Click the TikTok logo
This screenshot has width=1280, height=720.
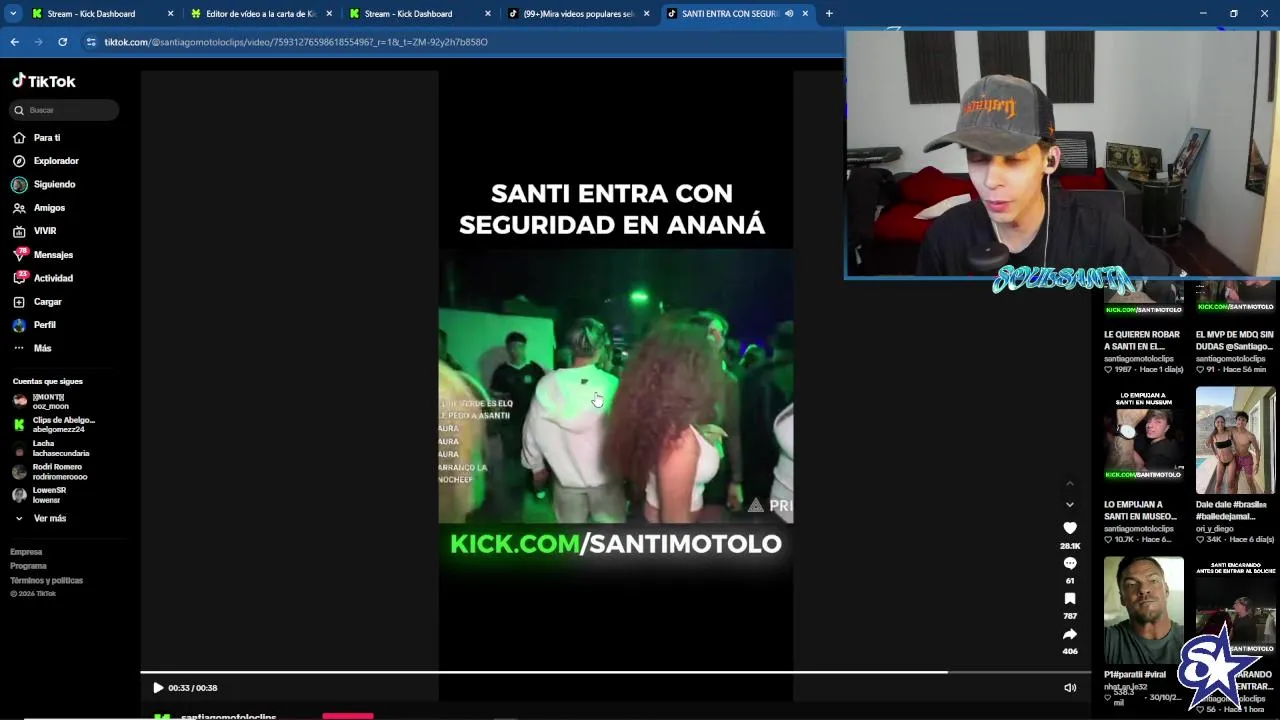44,81
